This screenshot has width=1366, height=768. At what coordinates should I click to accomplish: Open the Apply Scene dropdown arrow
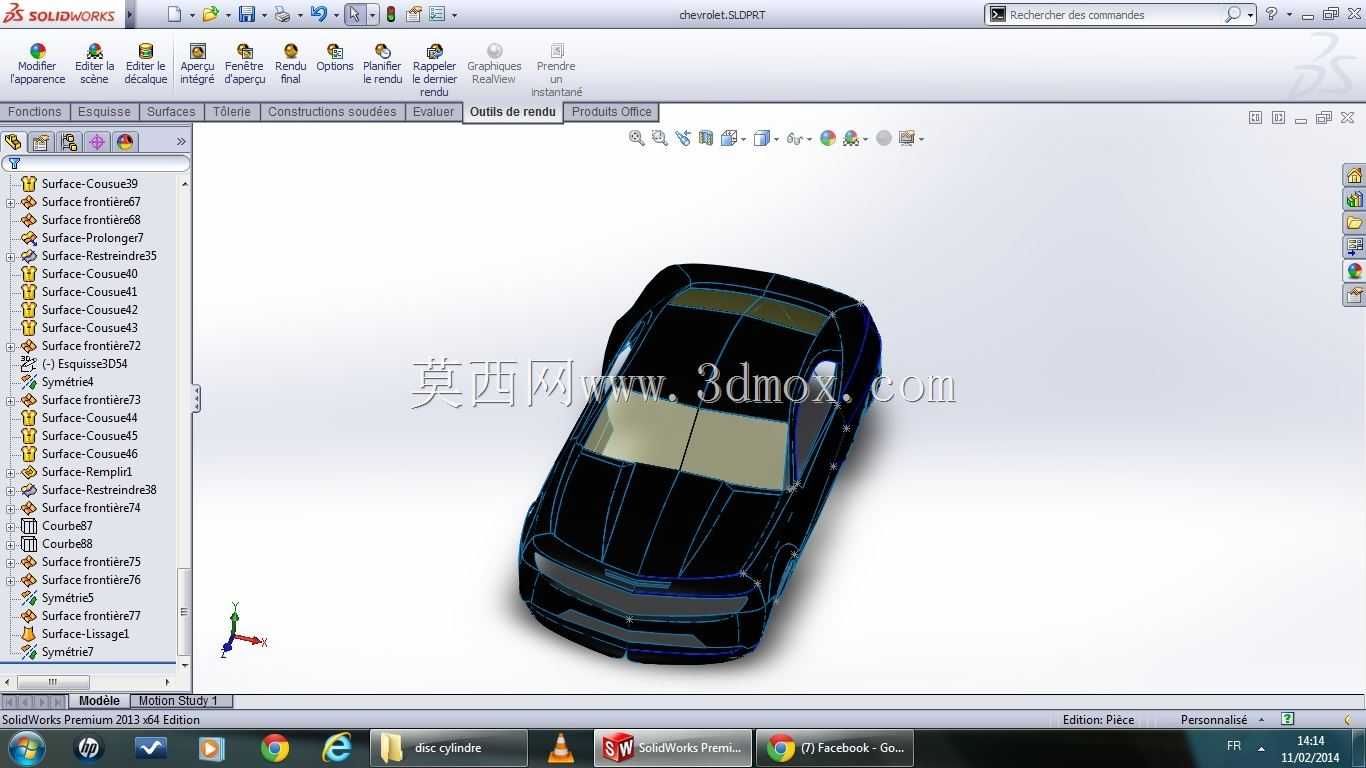pos(865,139)
